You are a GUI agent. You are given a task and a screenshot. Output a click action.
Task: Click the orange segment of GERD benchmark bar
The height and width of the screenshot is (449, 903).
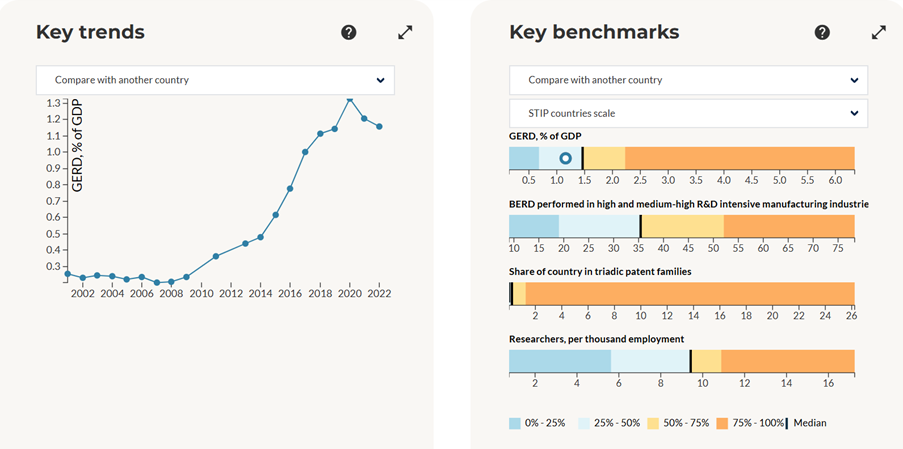pos(740,158)
